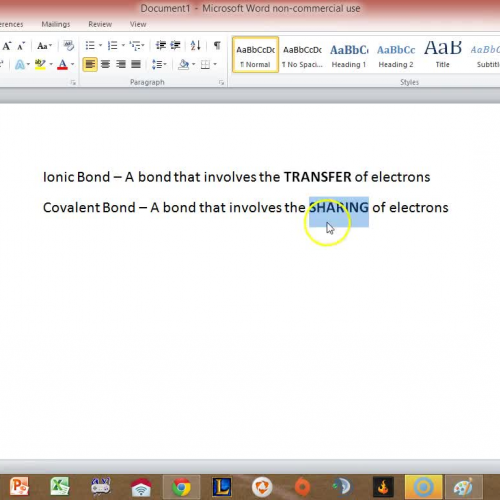Open numbering library dropdown arrow

(x=123, y=45)
